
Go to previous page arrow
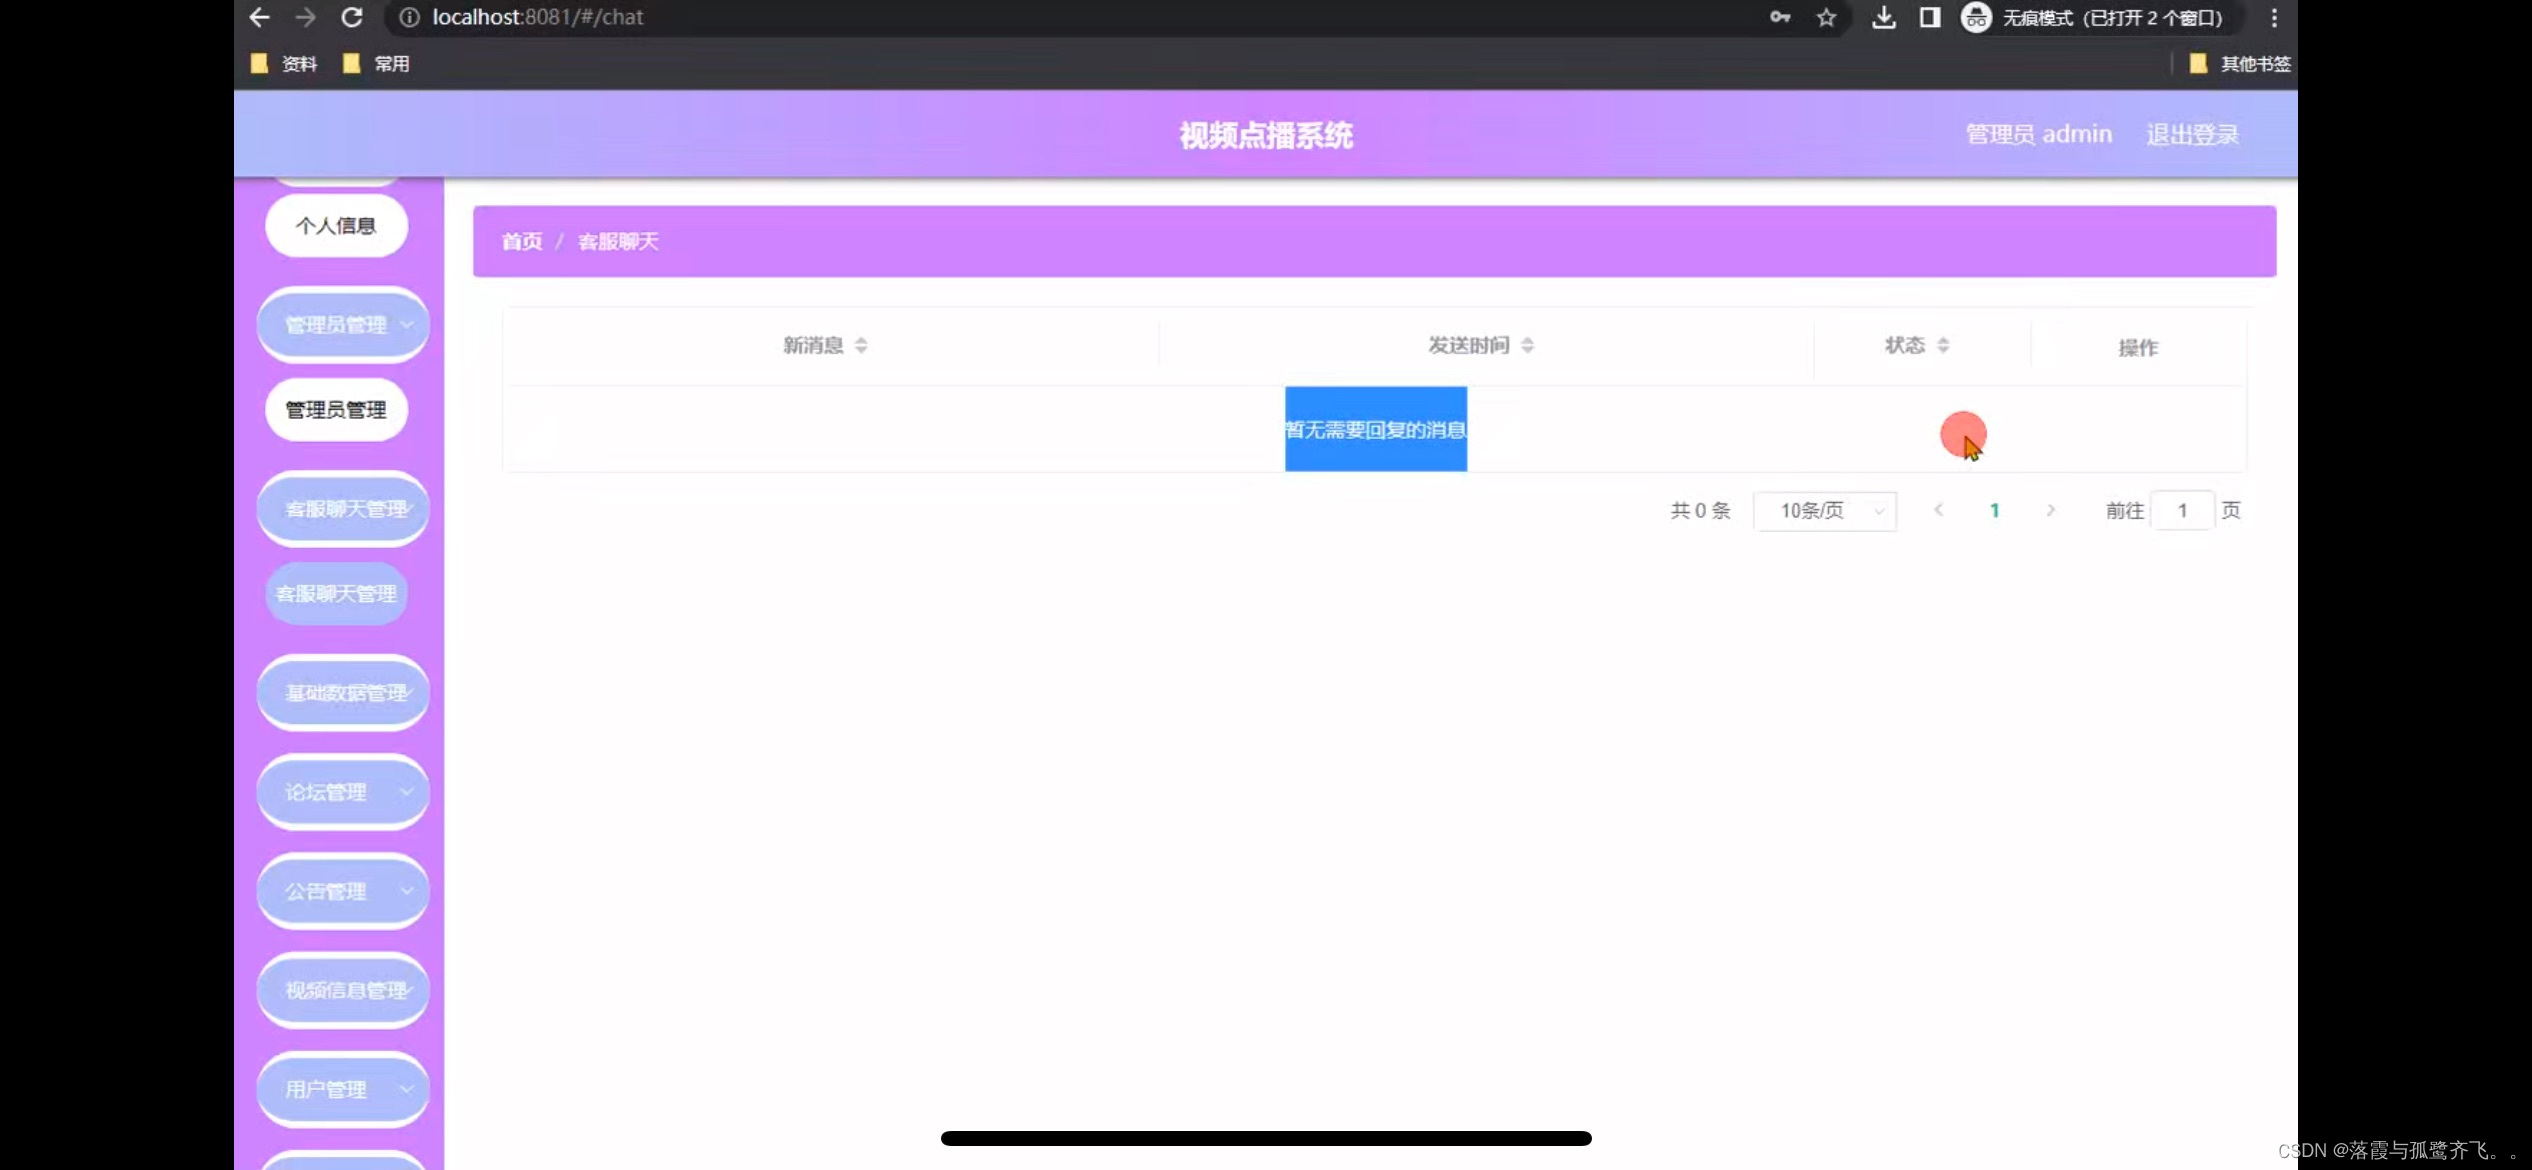click(1938, 510)
